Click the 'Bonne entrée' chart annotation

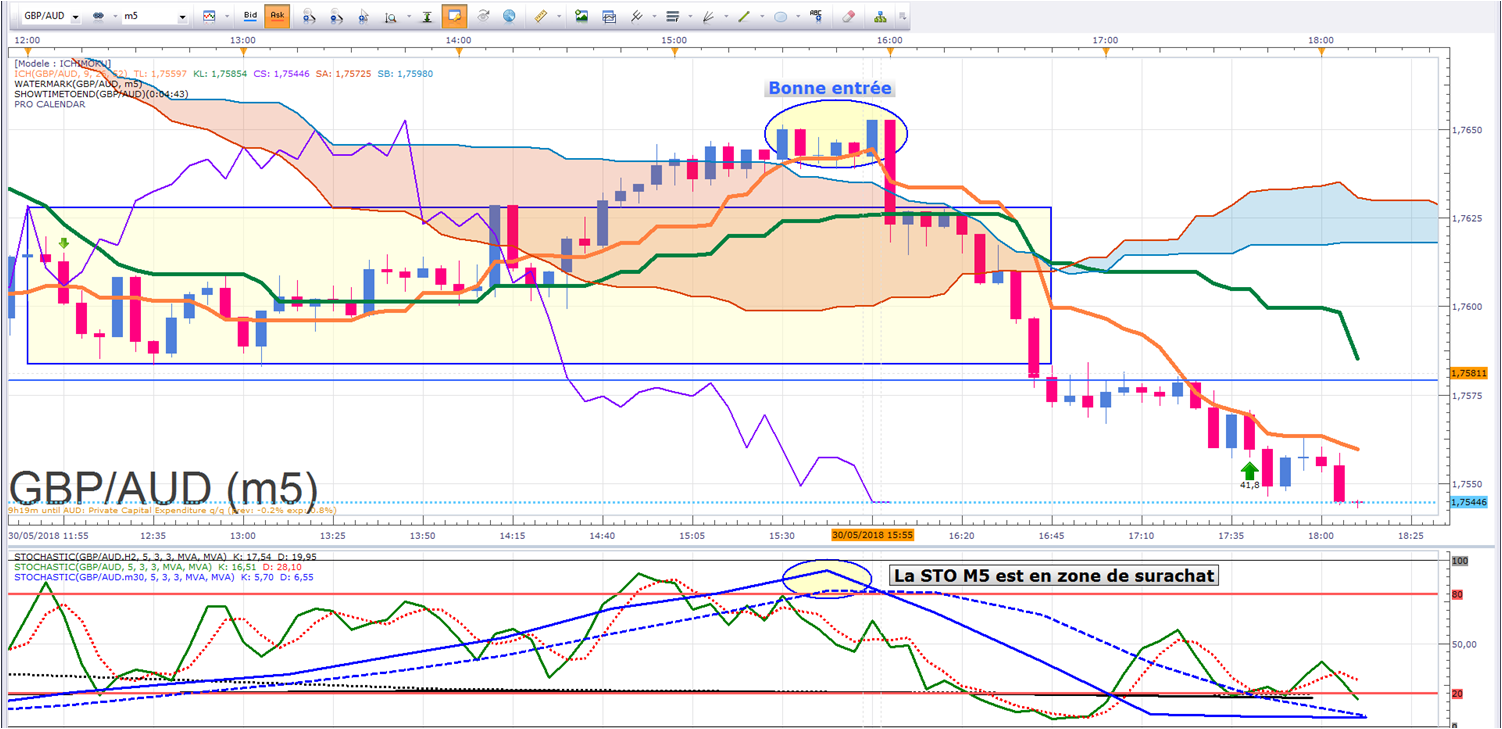(830, 88)
